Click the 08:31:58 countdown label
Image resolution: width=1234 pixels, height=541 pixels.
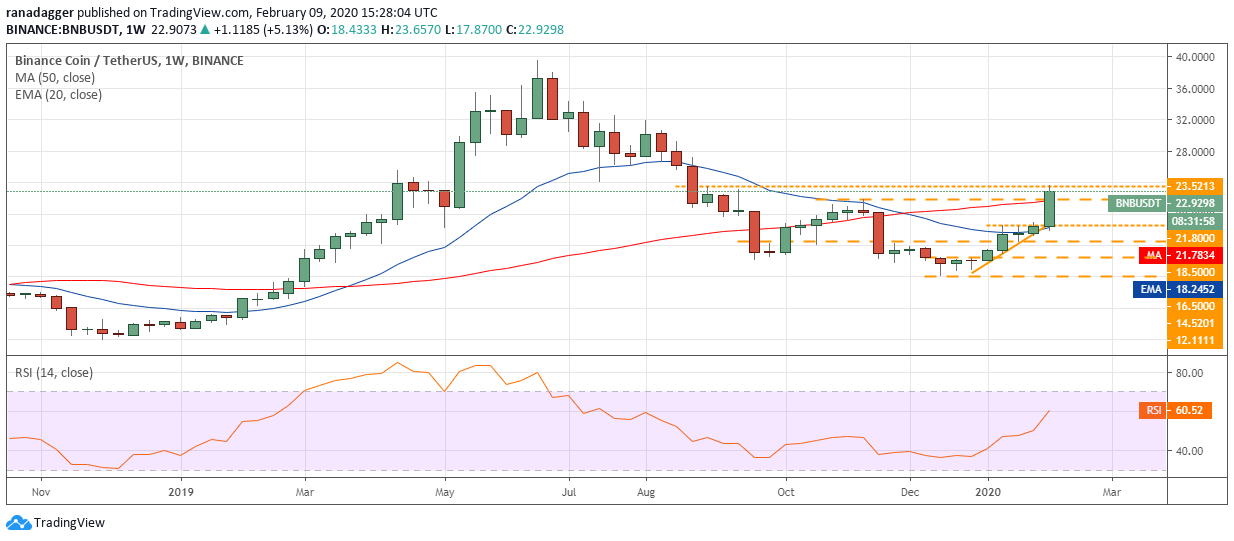pyautogui.click(x=1194, y=221)
